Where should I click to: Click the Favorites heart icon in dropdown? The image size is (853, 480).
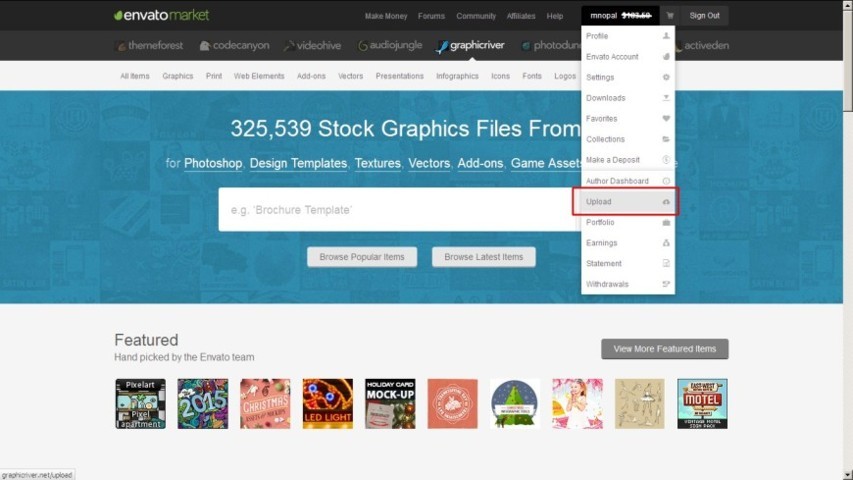click(666, 119)
